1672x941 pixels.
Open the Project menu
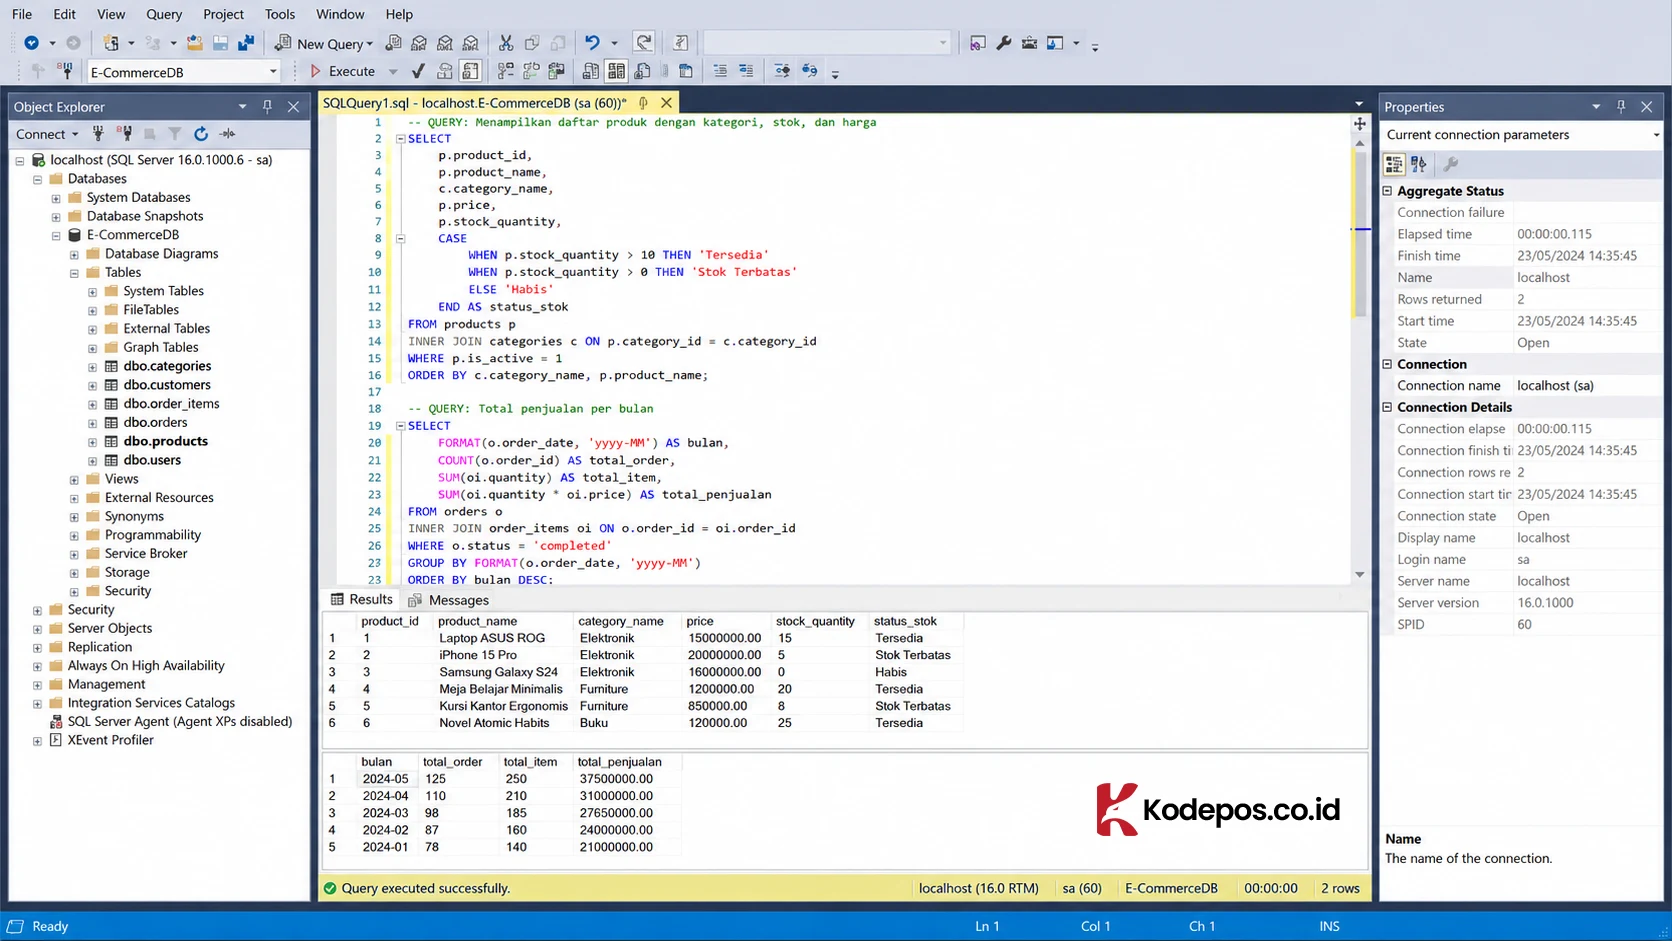223,14
